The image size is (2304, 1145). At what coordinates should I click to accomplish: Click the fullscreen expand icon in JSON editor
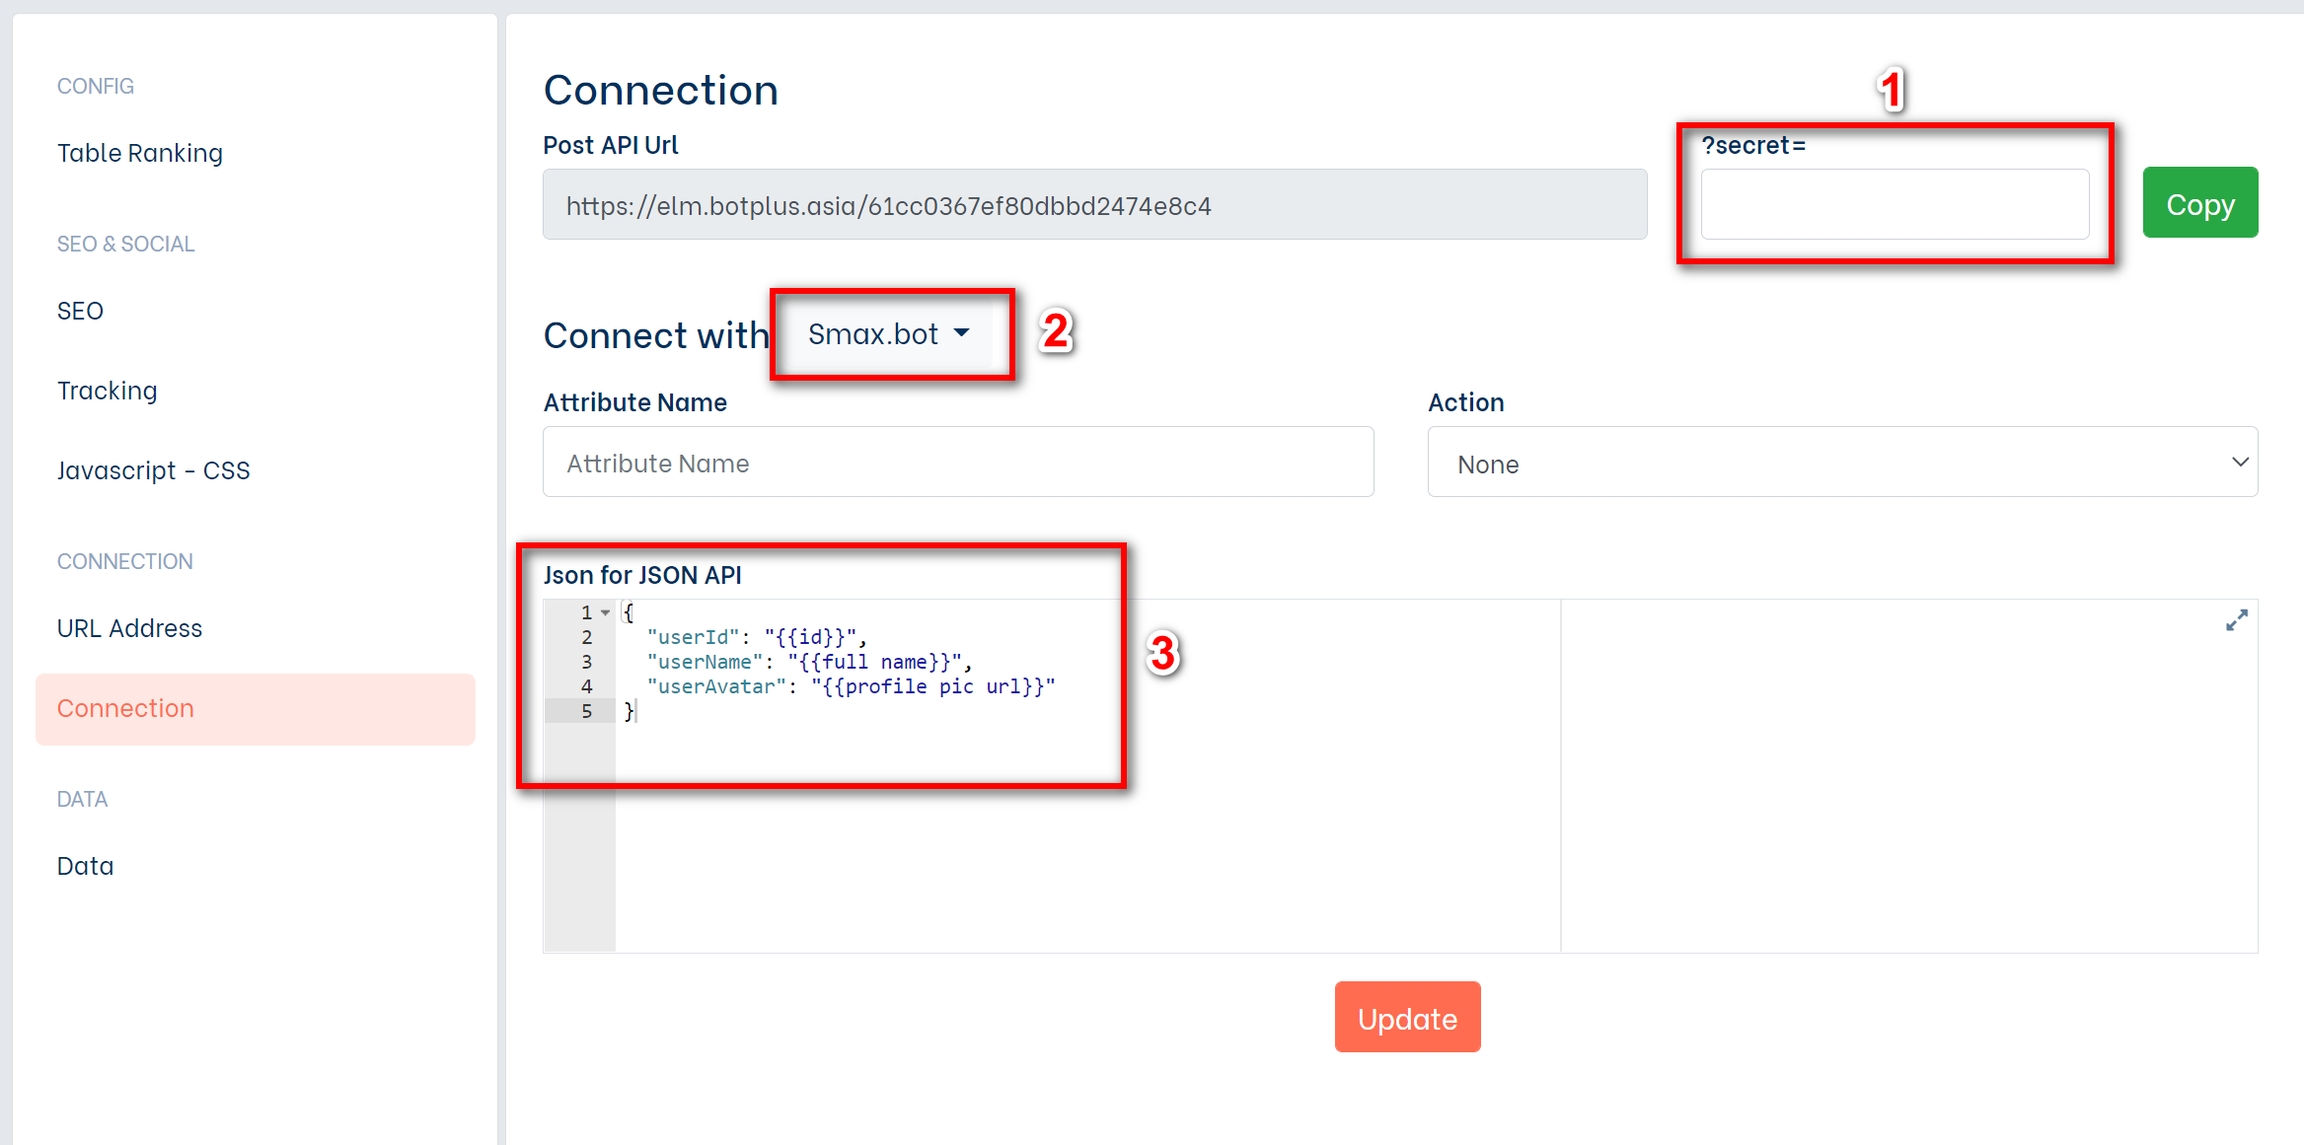(x=2236, y=621)
